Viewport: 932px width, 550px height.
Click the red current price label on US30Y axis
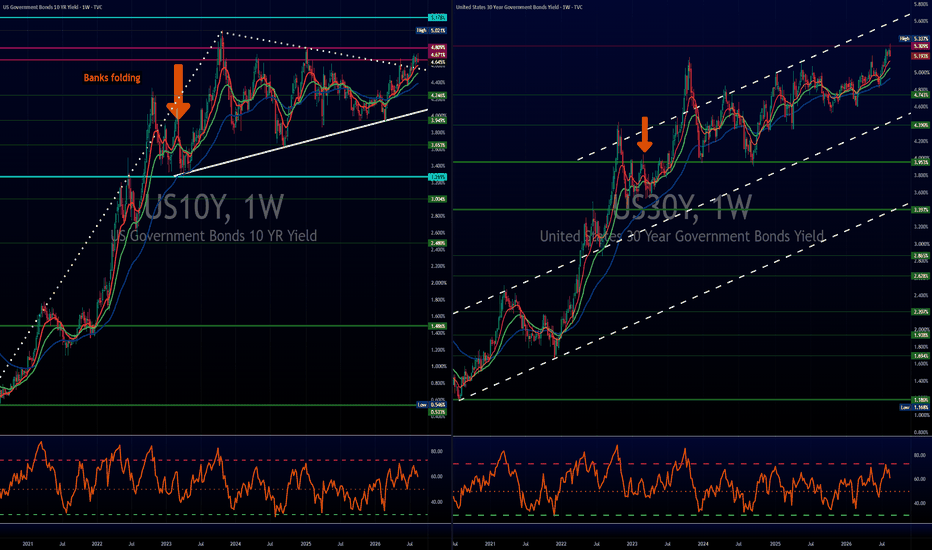click(920, 56)
